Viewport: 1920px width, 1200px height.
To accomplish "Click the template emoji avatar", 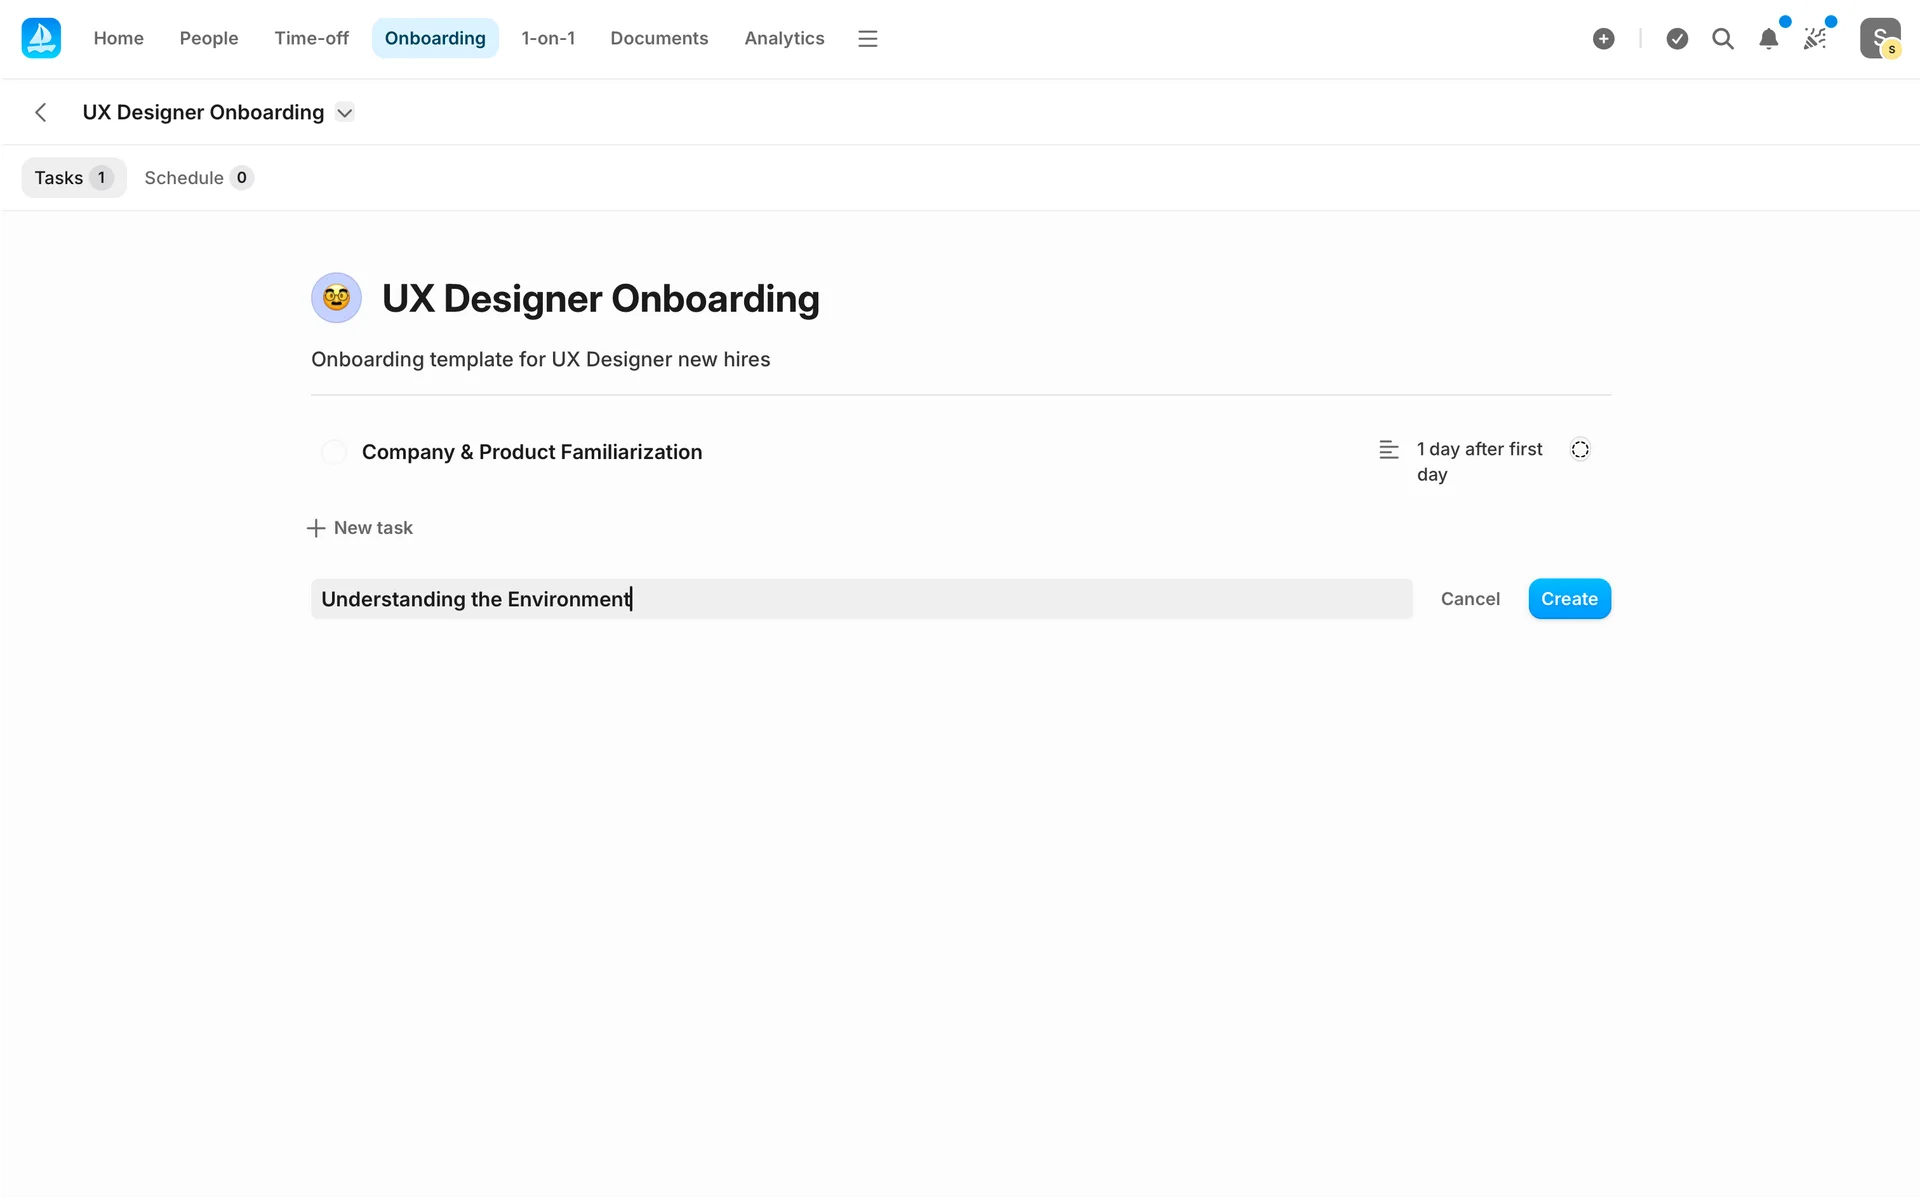I will pyautogui.click(x=336, y=298).
